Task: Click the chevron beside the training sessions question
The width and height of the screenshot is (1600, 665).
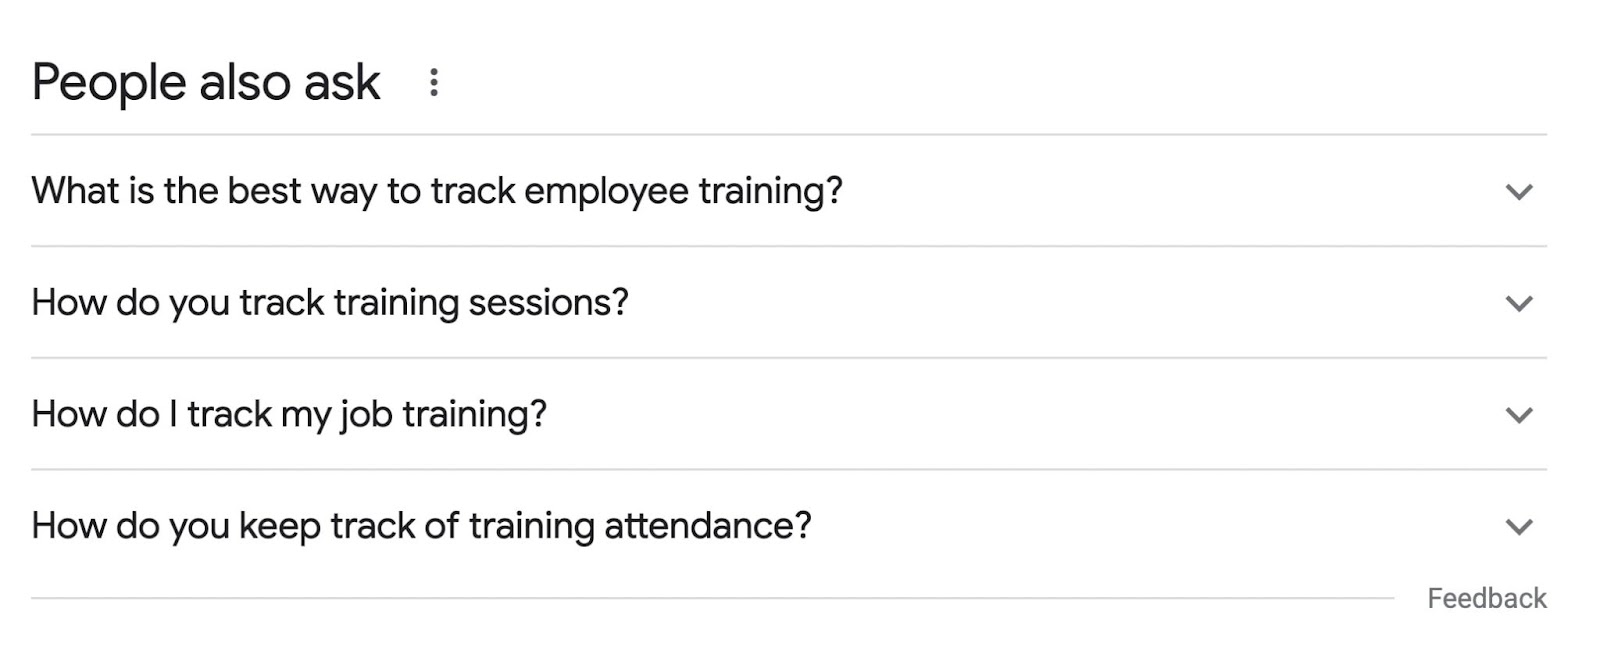Action: (1519, 302)
